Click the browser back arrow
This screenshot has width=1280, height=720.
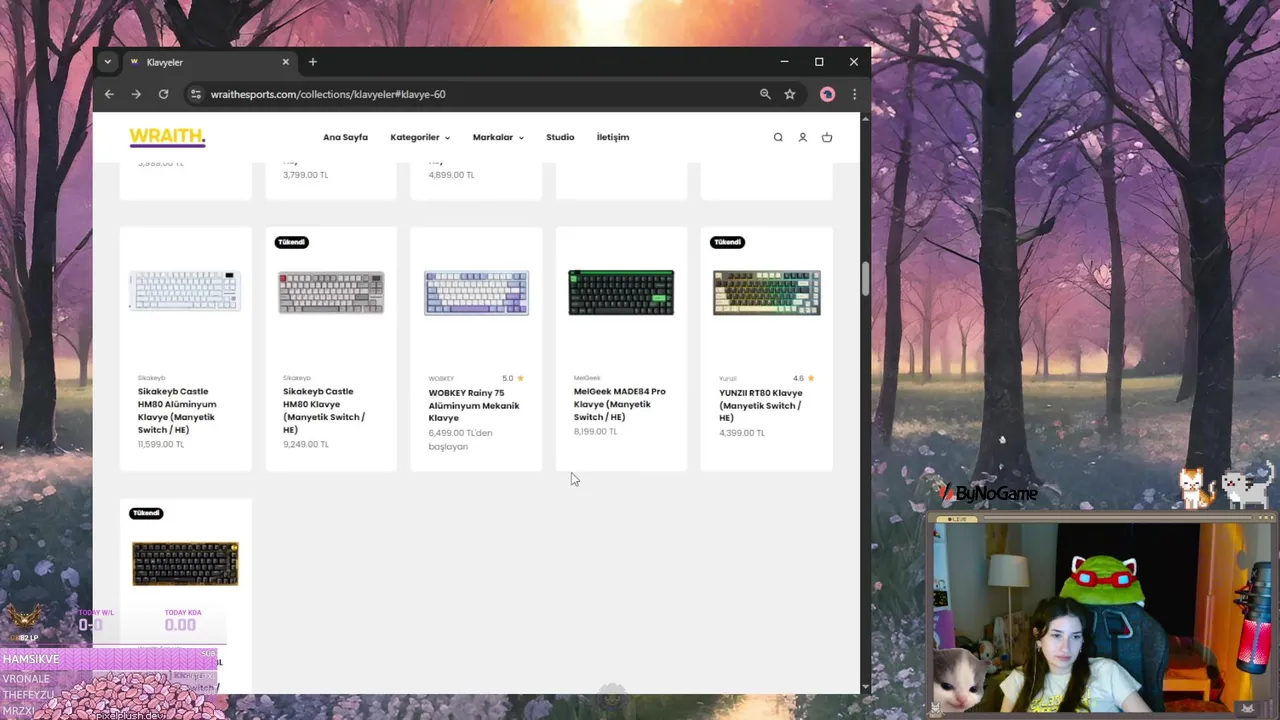pyautogui.click(x=109, y=94)
